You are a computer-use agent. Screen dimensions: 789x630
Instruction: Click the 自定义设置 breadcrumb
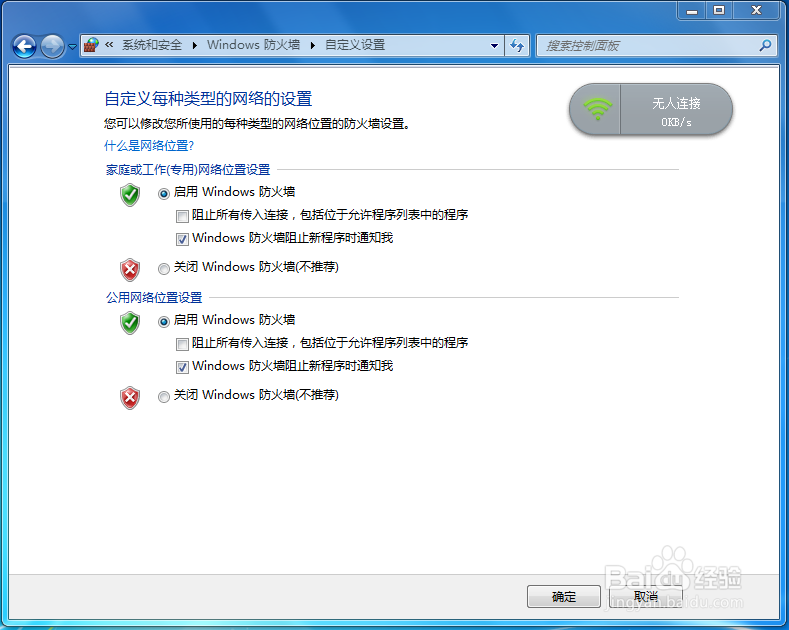(355, 45)
